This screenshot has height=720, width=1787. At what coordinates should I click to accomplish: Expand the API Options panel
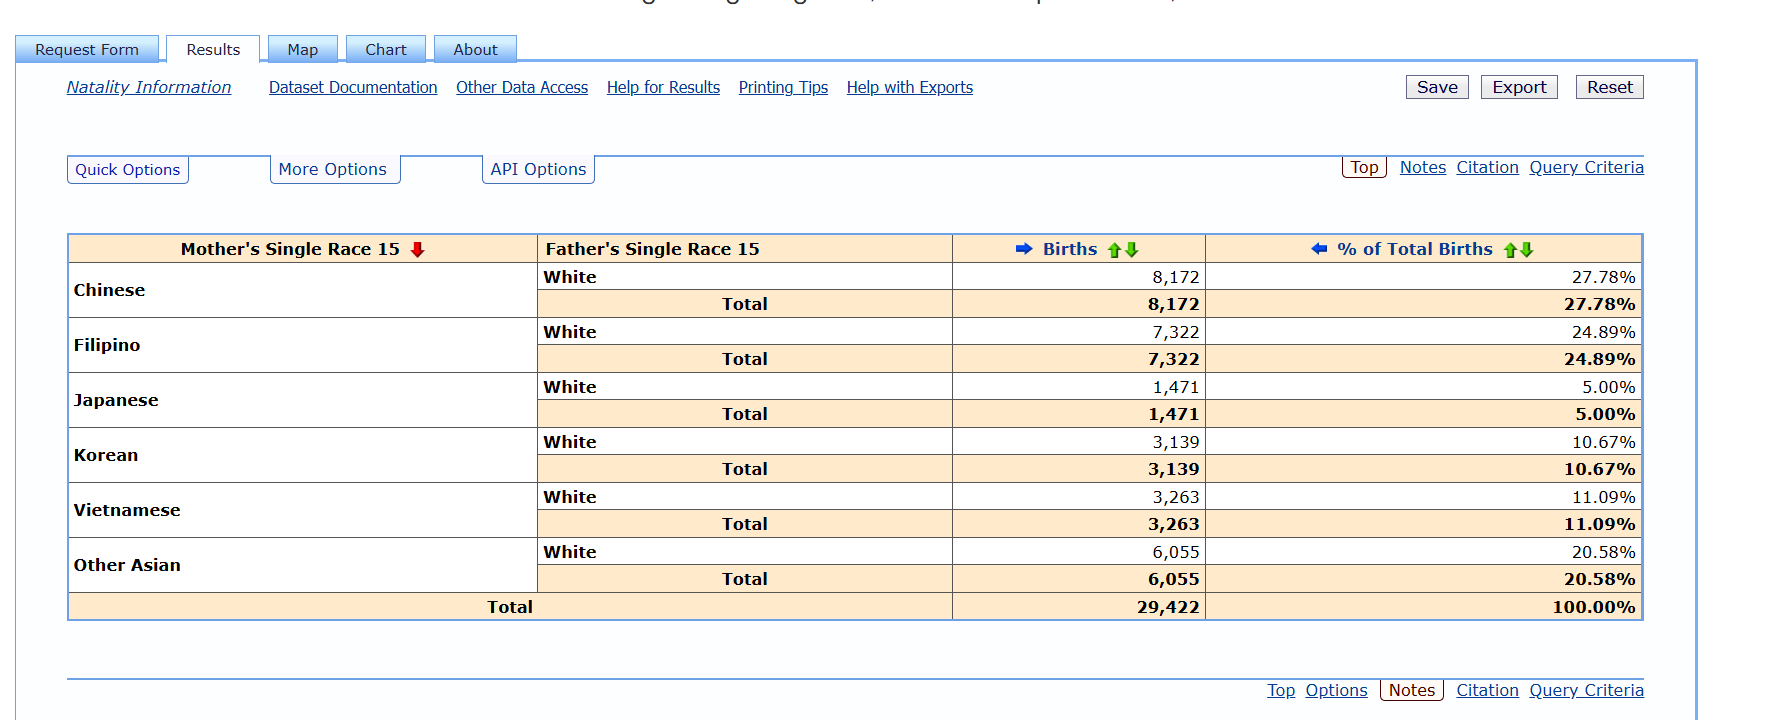[x=538, y=170]
